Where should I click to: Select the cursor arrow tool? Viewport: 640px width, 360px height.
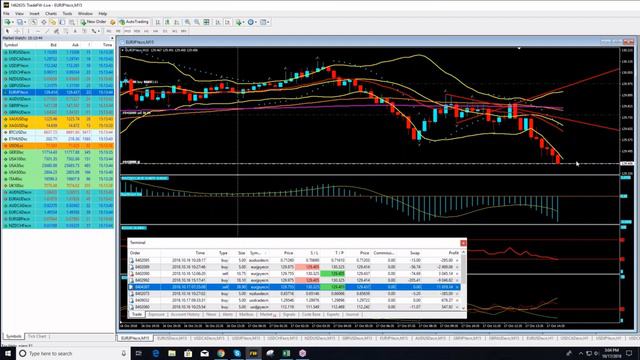7,31
